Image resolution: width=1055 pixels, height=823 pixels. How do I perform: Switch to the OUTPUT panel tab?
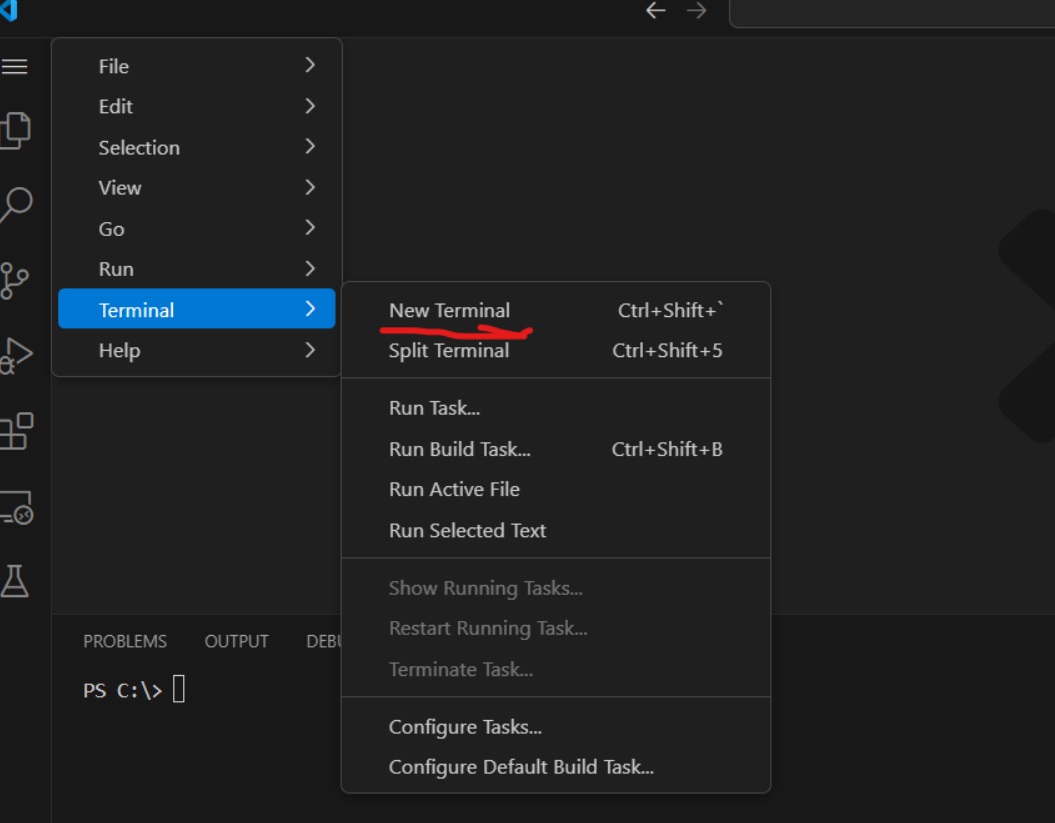coord(236,641)
